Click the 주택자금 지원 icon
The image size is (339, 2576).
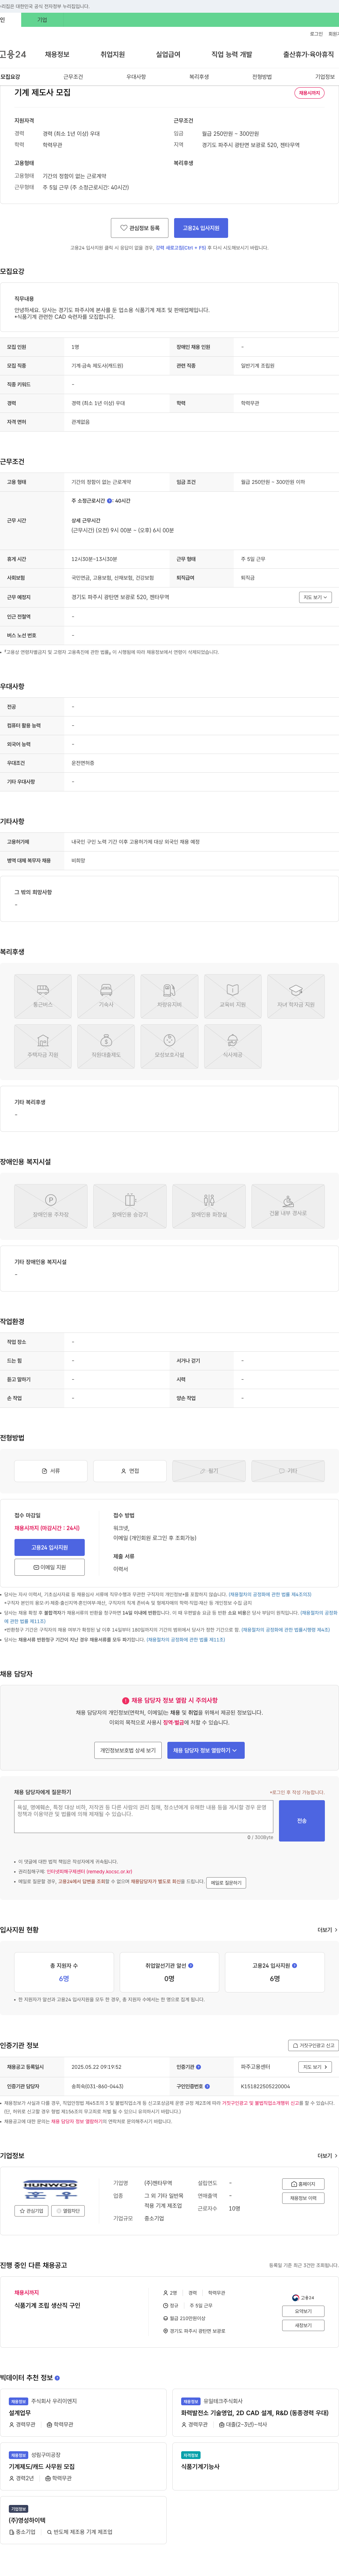pyautogui.click(x=43, y=1047)
